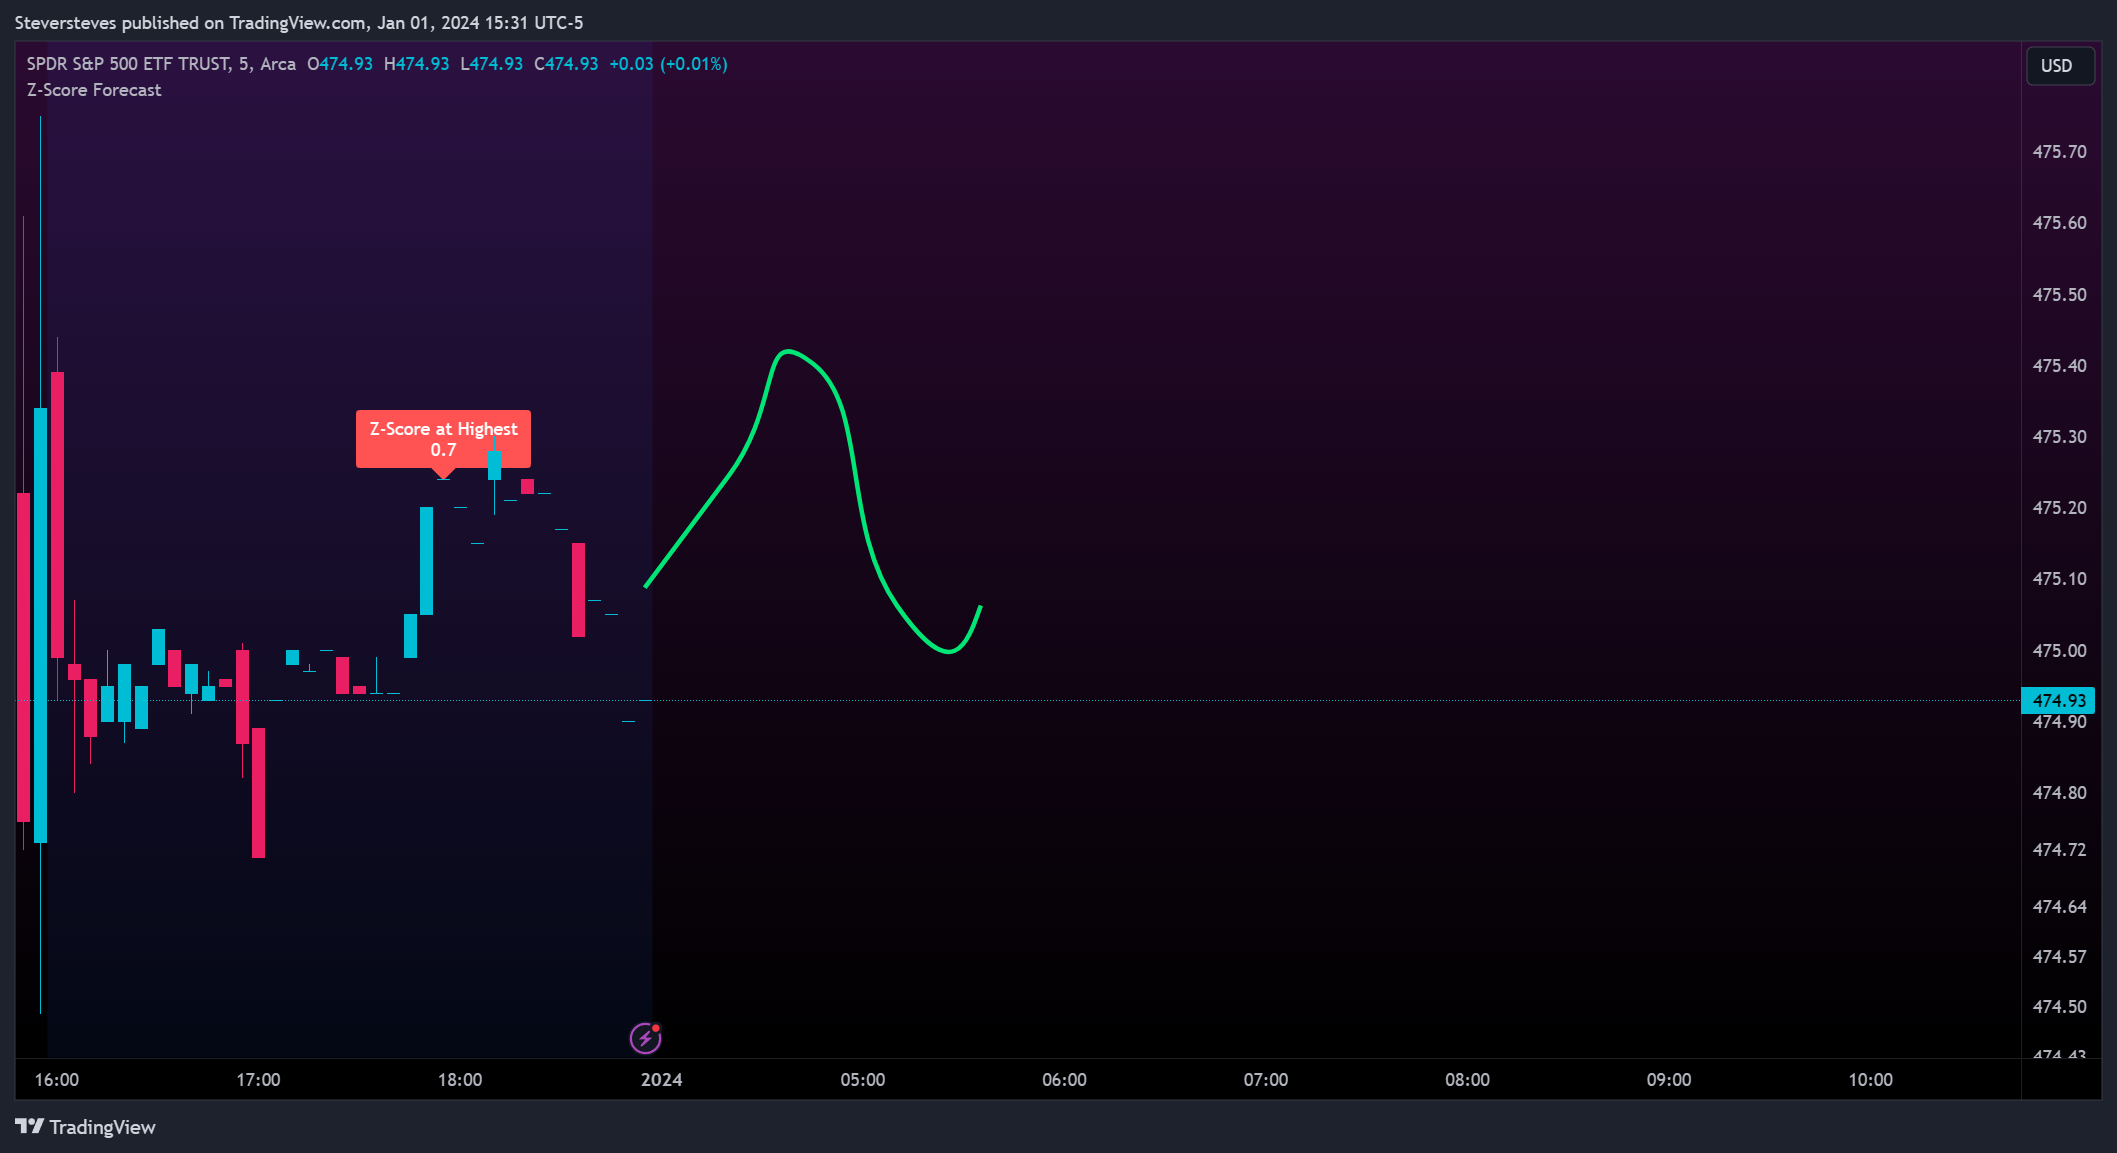Click the 17:00 time axis label
The width and height of the screenshot is (2117, 1153).
(258, 1080)
